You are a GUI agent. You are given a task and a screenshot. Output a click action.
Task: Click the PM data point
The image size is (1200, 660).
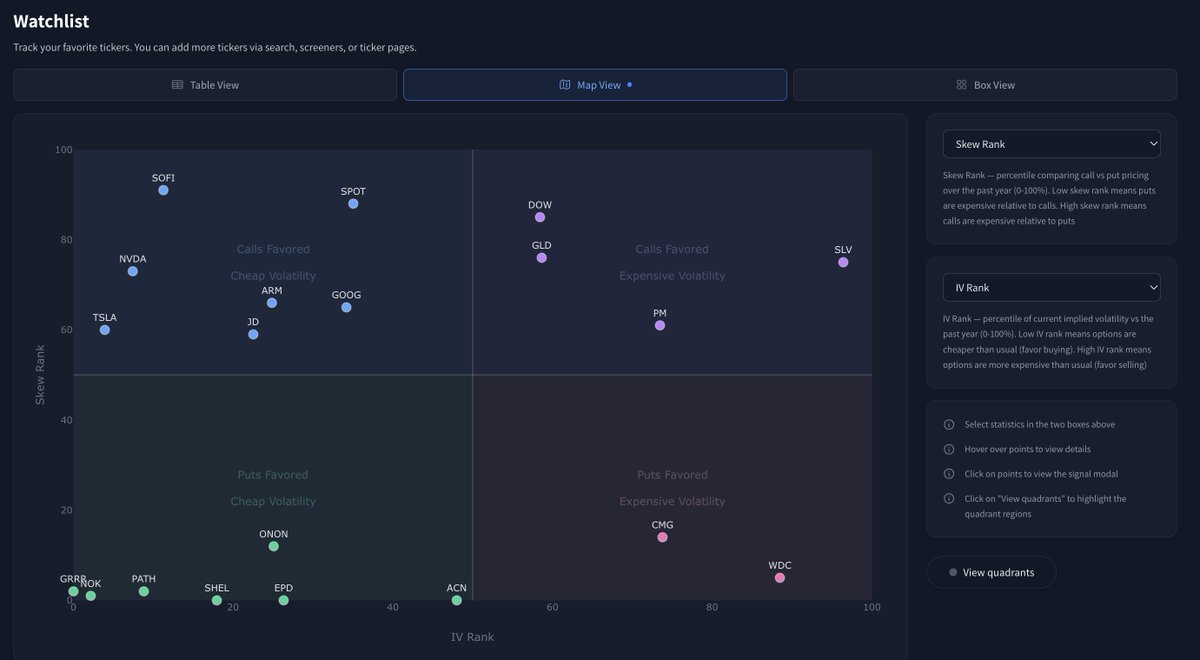click(x=660, y=325)
